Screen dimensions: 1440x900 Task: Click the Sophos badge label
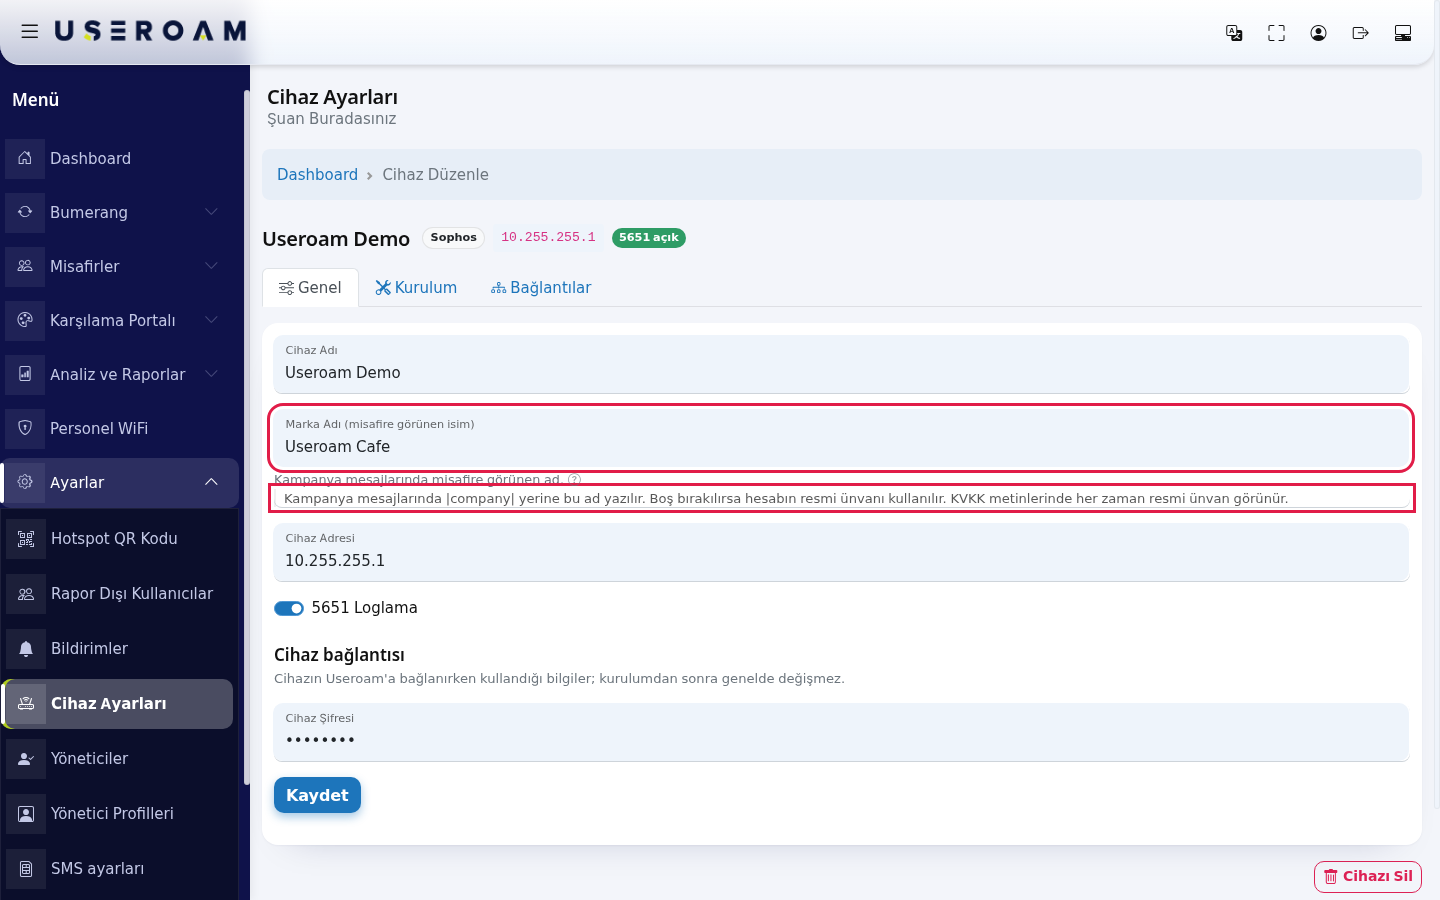tap(454, 238)
